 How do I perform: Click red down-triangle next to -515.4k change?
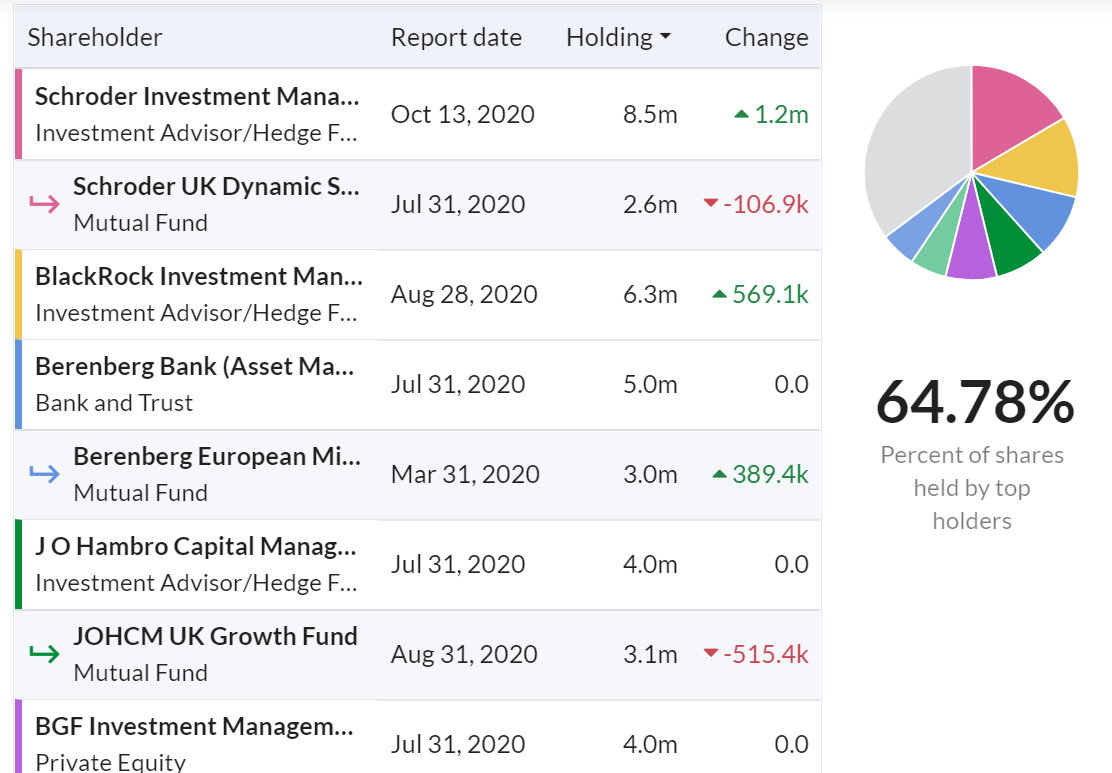tap(711, 653)
